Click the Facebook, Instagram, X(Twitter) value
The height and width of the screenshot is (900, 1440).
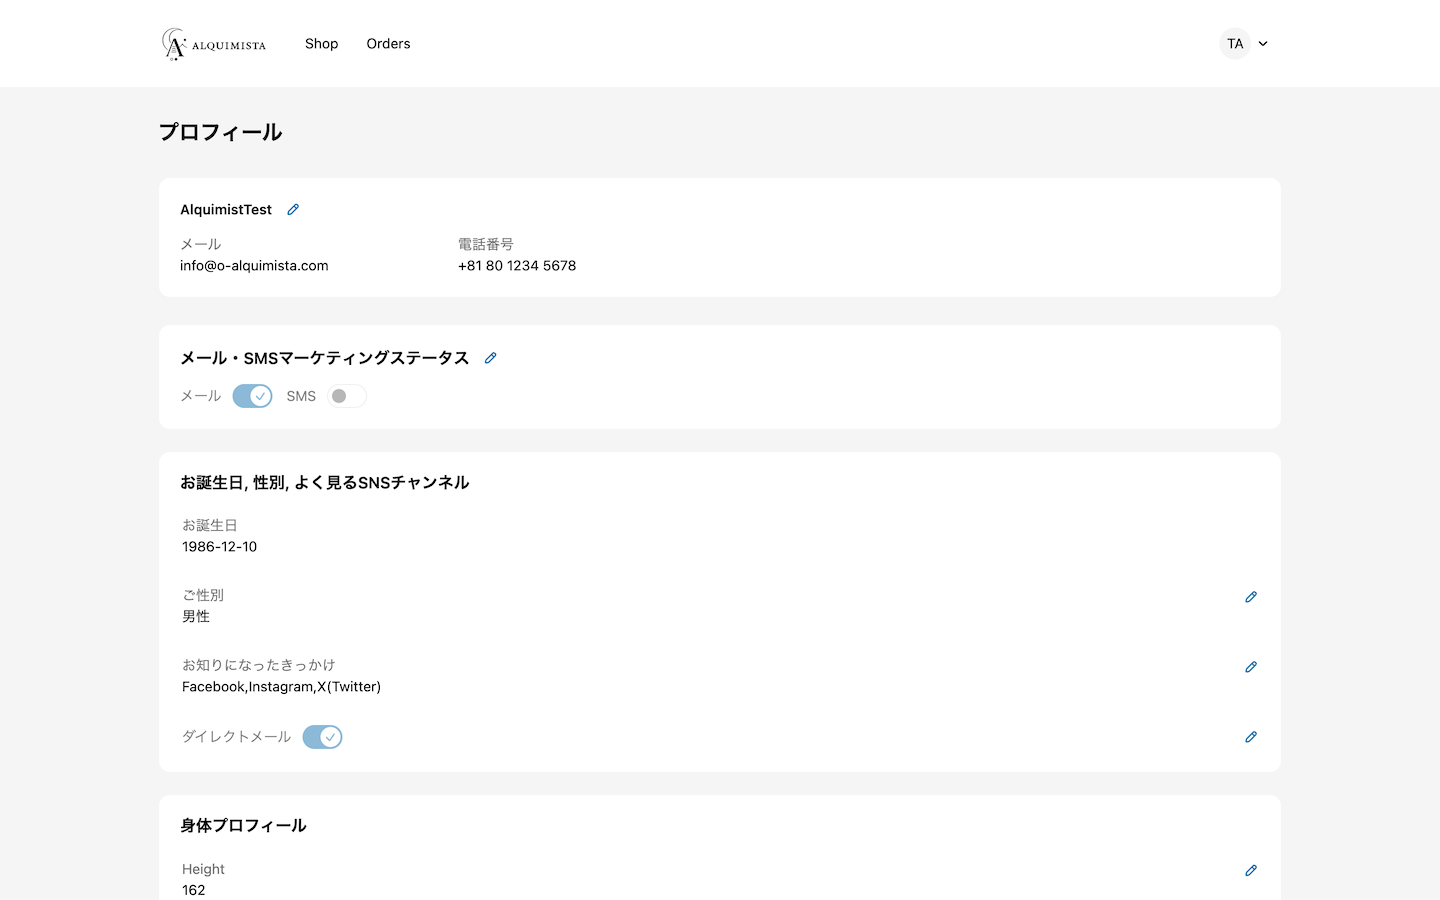coord(281,687)
